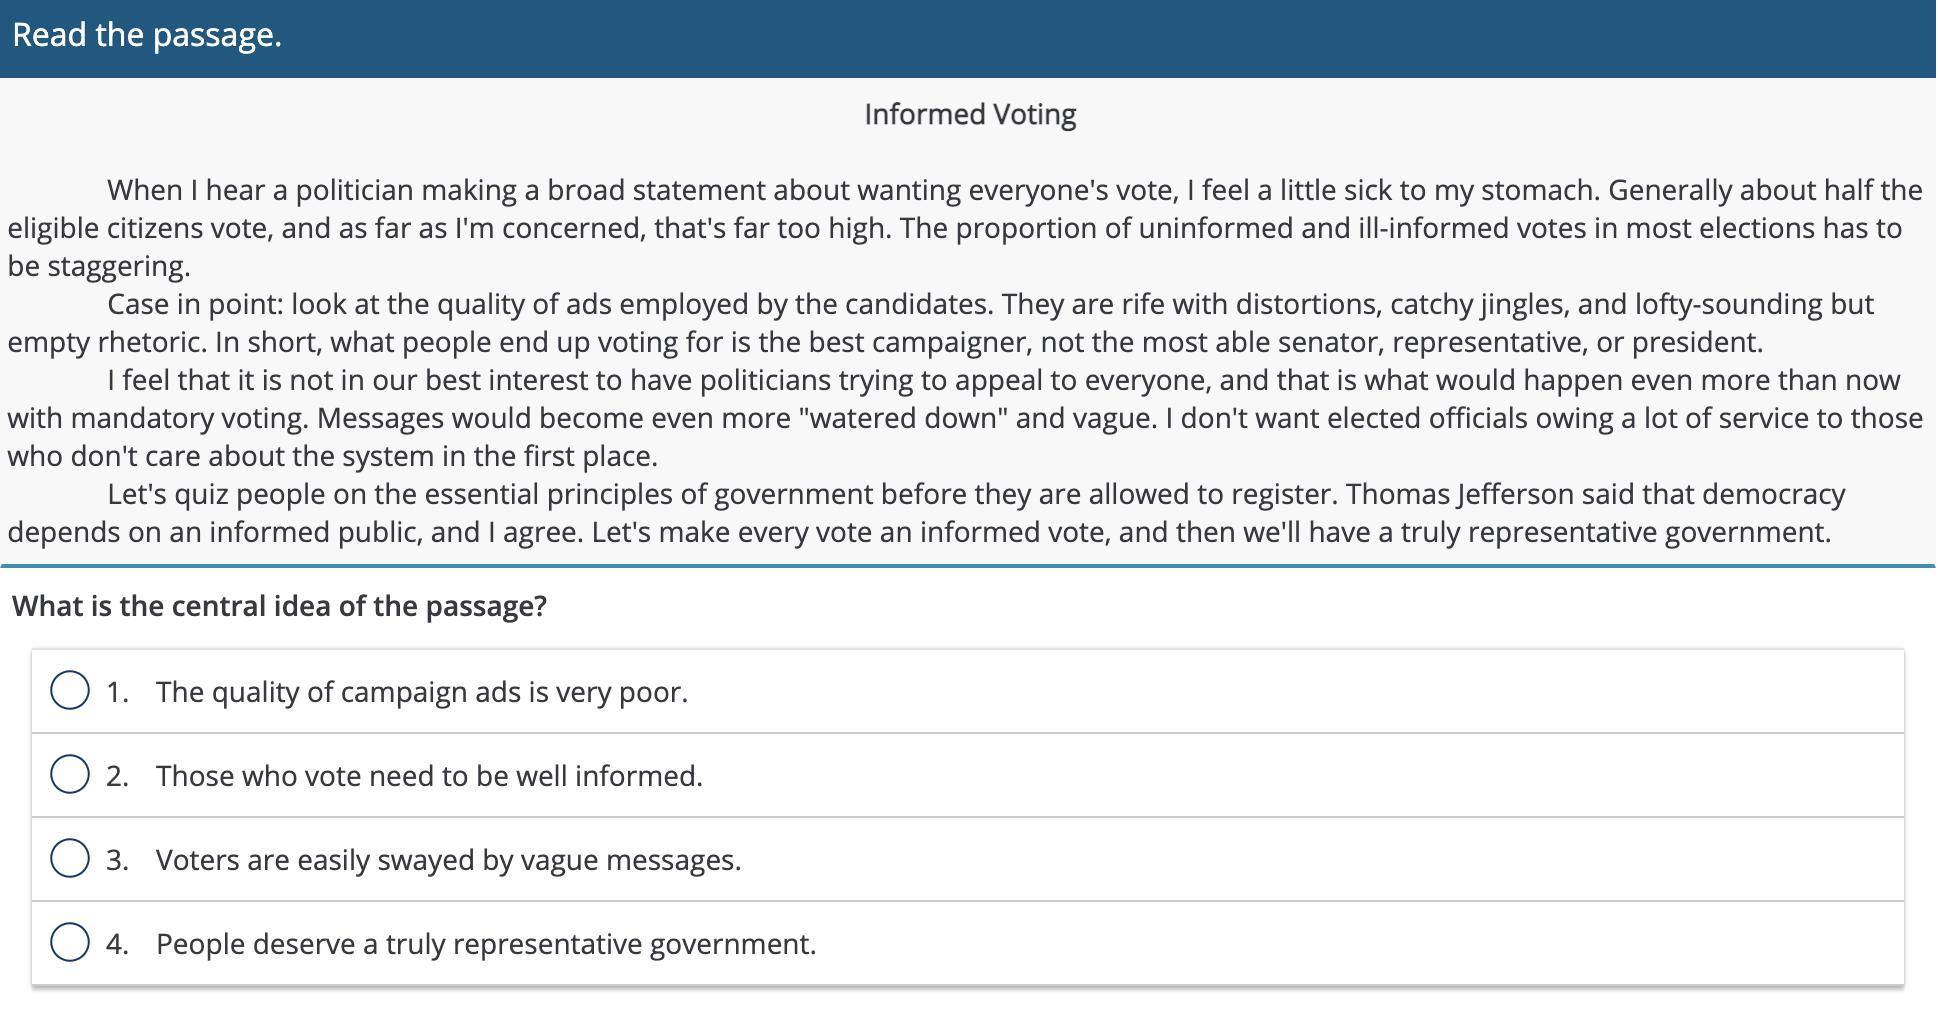Click the number label "1." in answers
This screenshot has height=1016, width=1938.
[117, 692]
